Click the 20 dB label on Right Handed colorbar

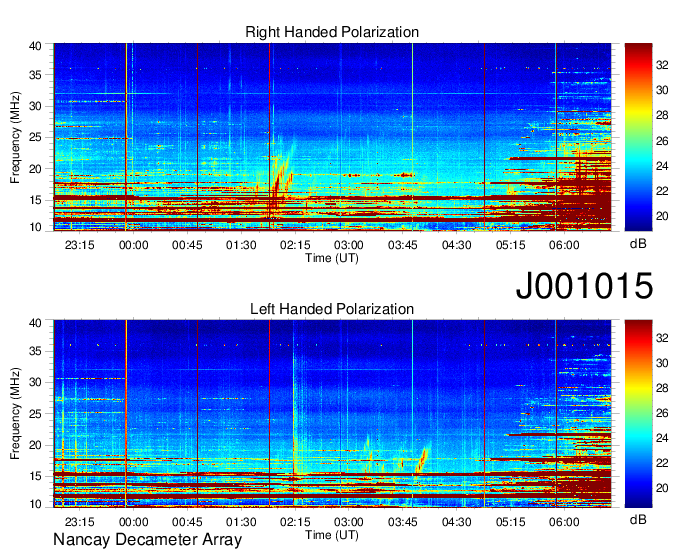pyautogui.click(x=662, y=216)
